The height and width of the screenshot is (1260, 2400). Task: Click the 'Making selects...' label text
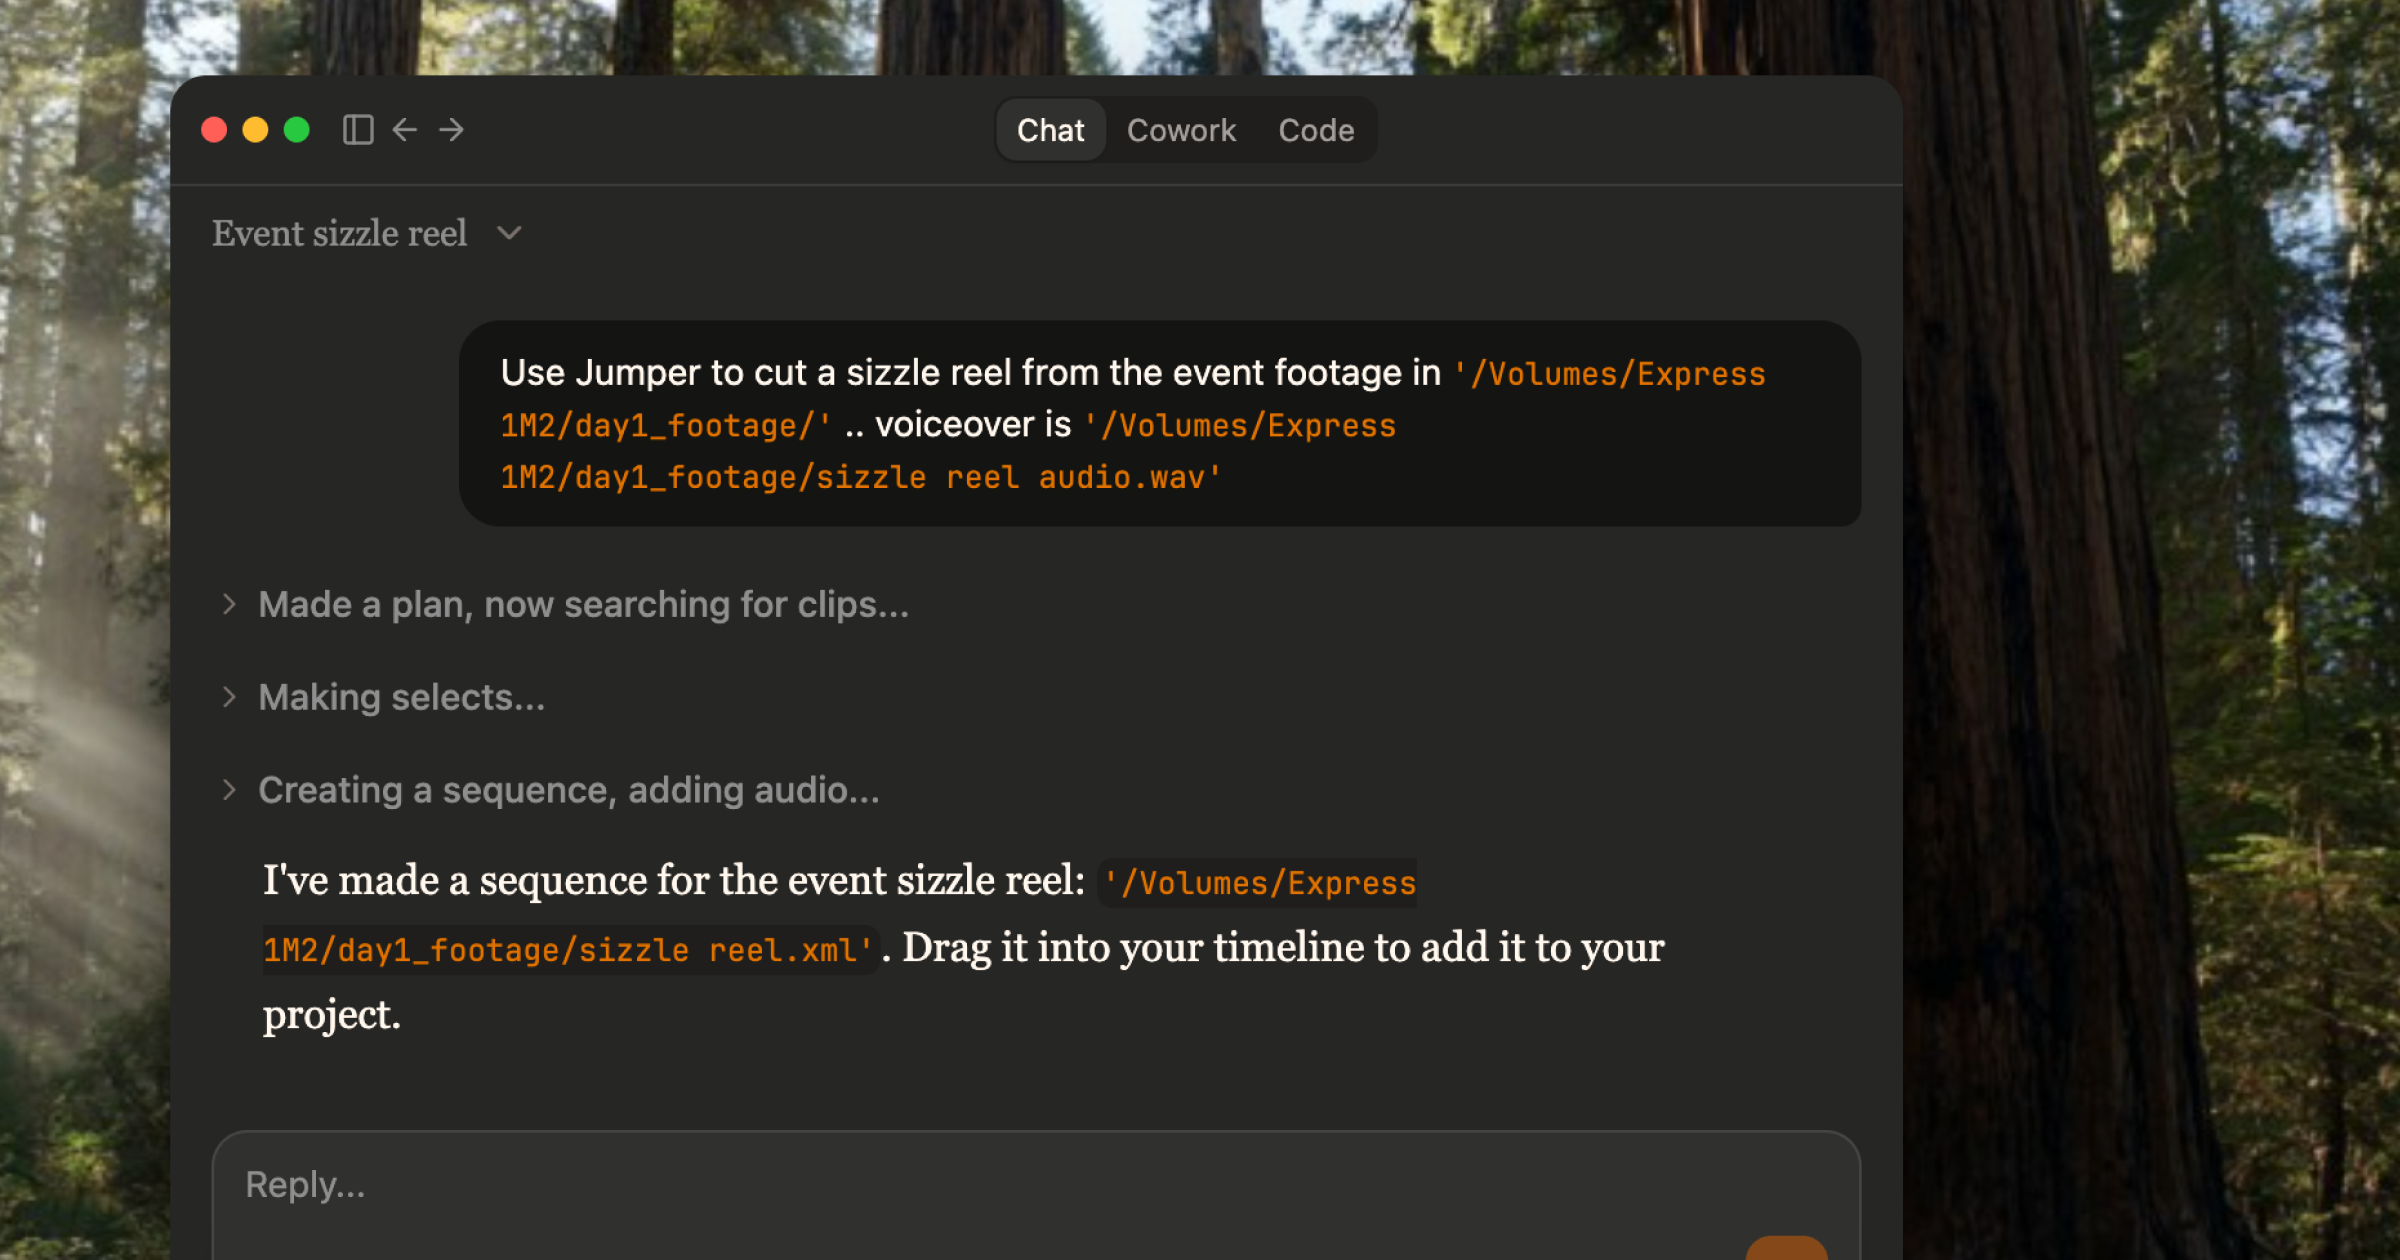coord(402,697)
